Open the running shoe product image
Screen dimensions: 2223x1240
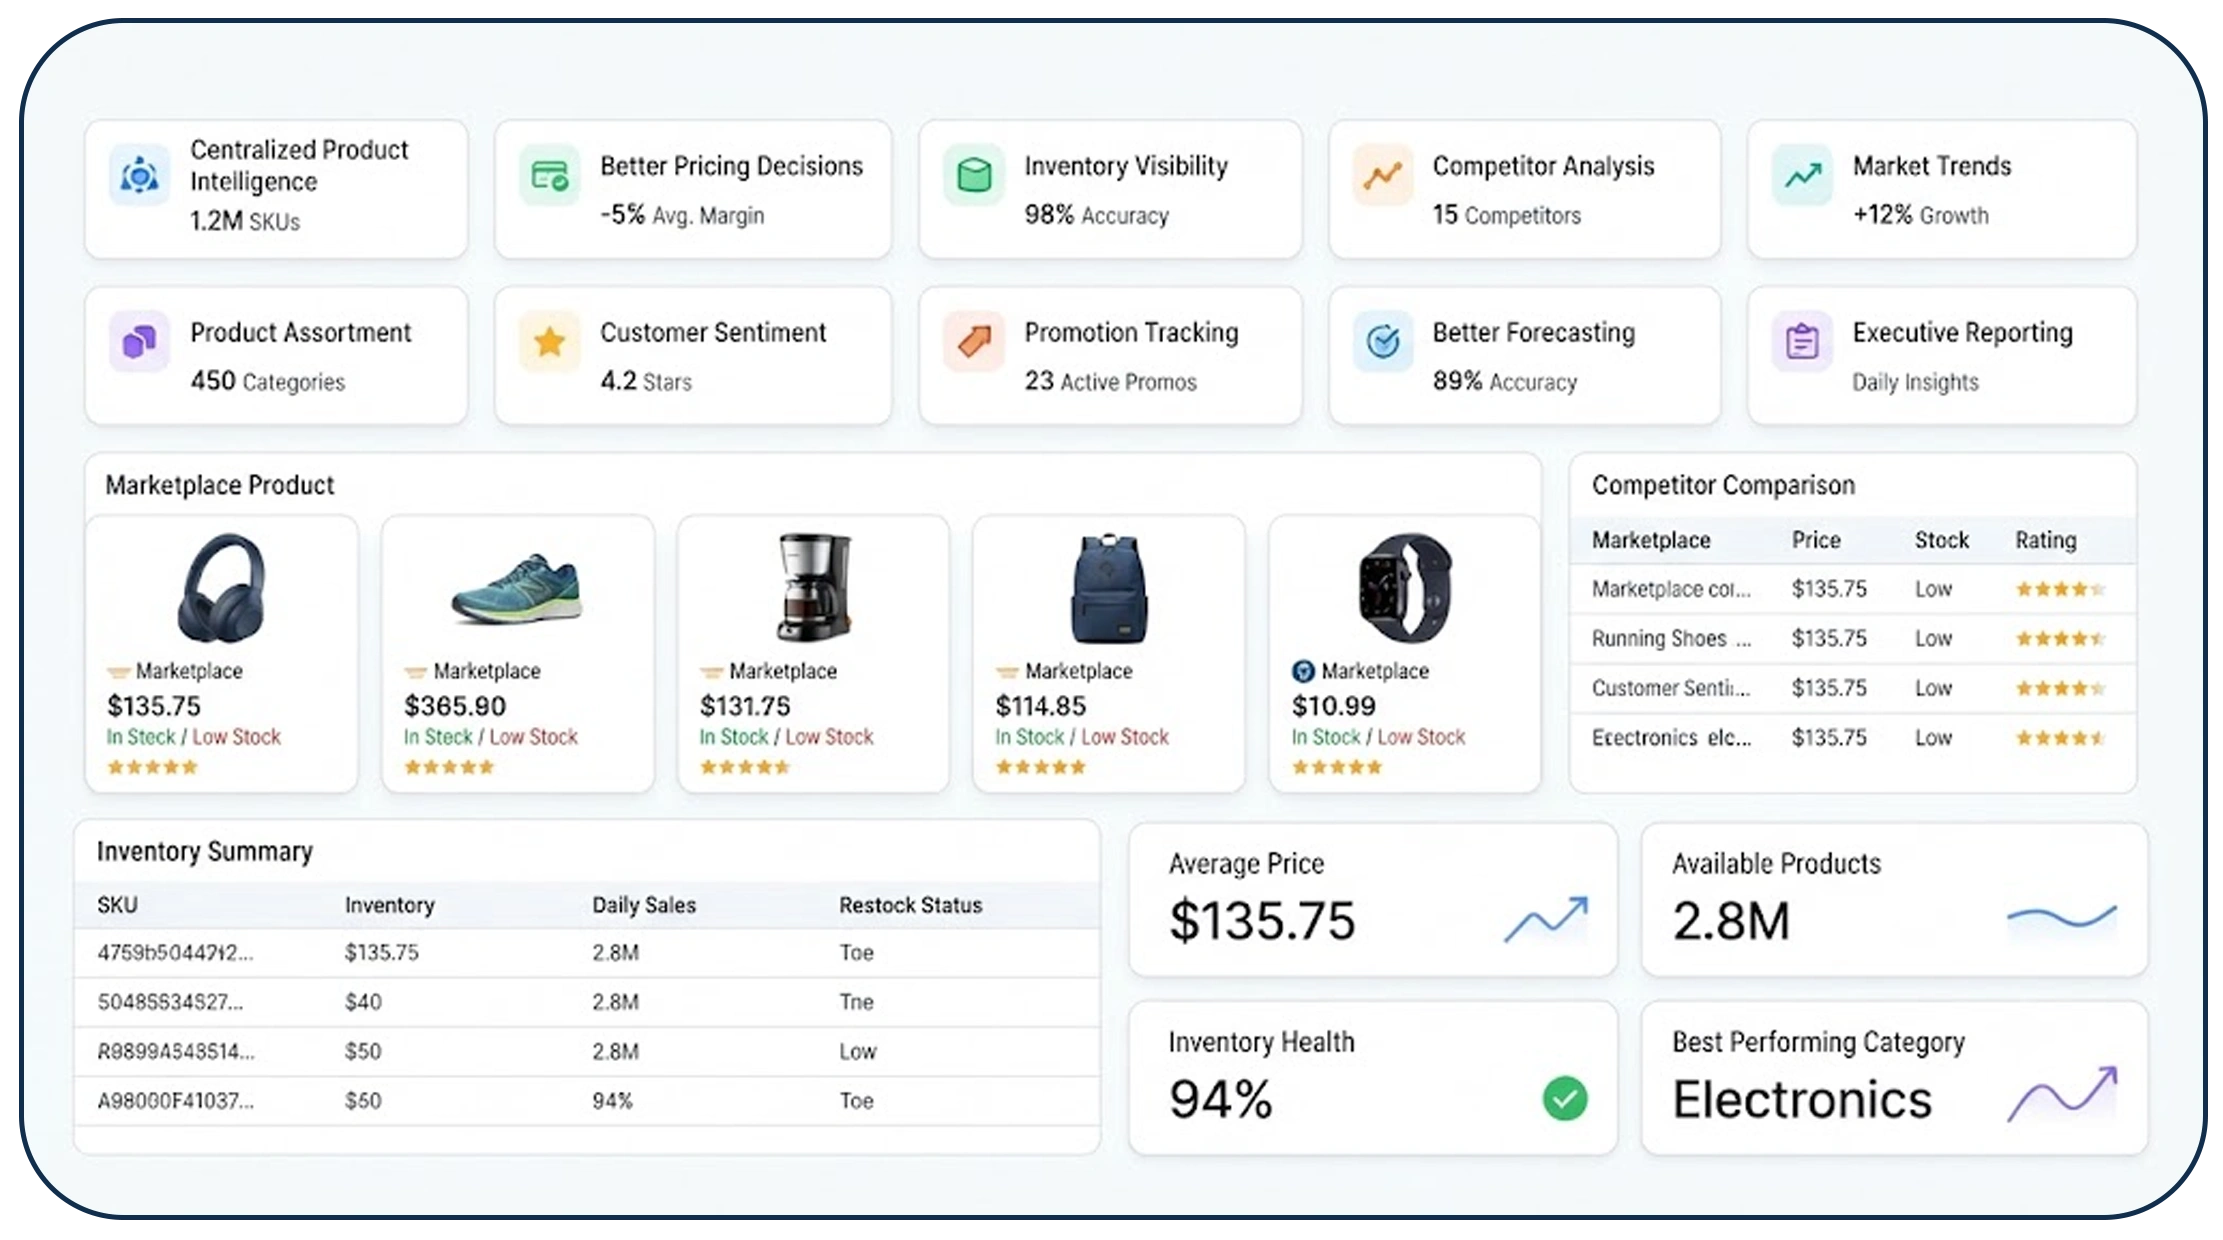click(x=516, y=590)
